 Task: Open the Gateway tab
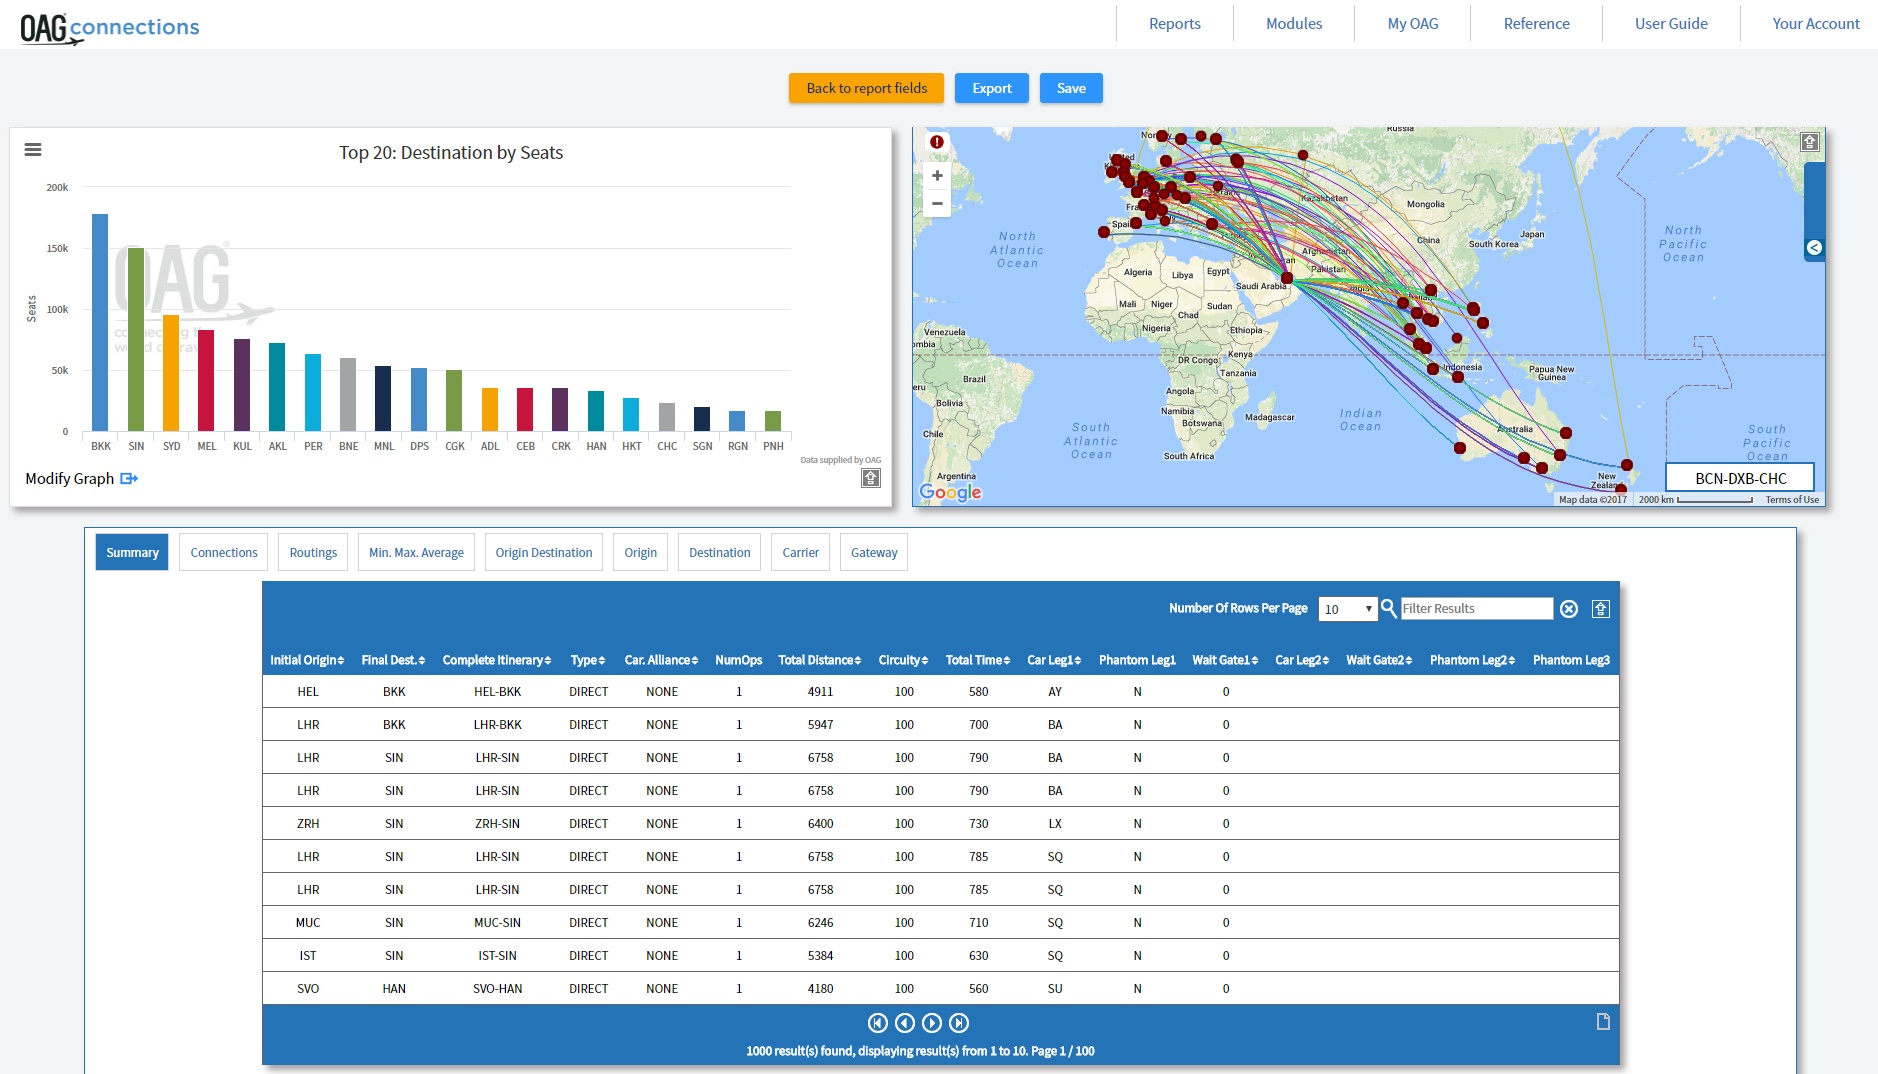[874, 552]
